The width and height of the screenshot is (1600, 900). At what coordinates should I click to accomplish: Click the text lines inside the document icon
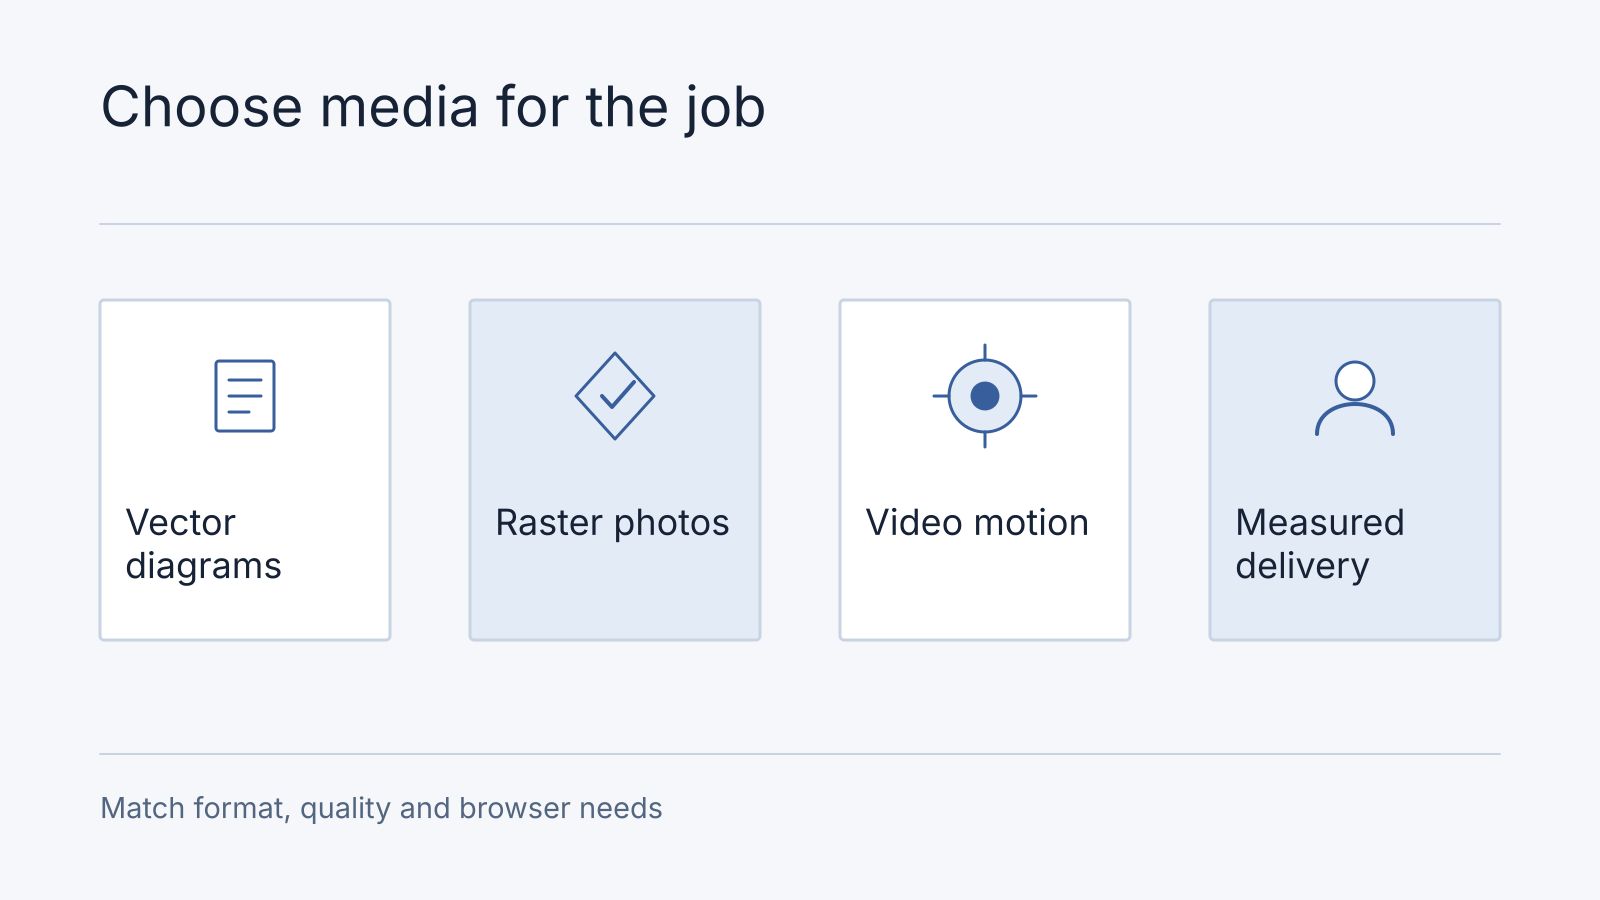click(x=245, y=396)
